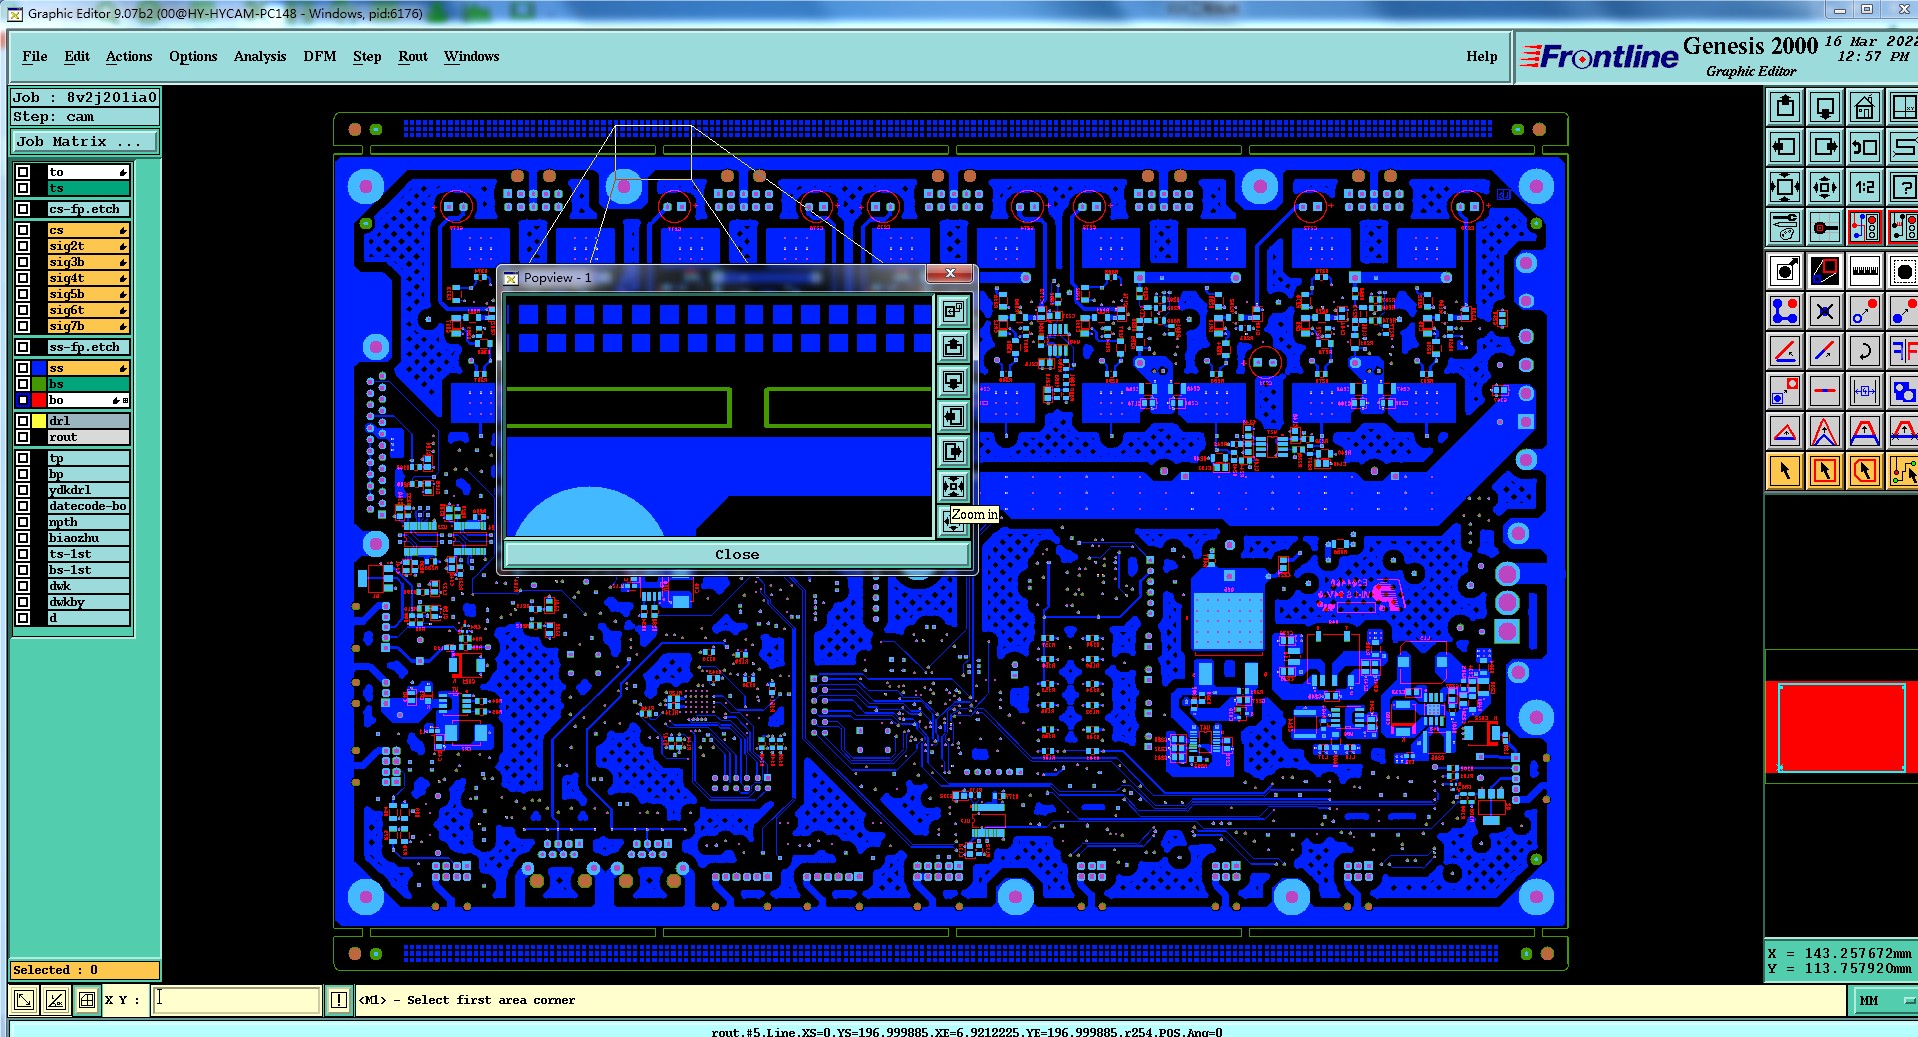Pan view left using the left-arrow icon
This screenshot has height=1037, width=1918.
coord(1785,146)
